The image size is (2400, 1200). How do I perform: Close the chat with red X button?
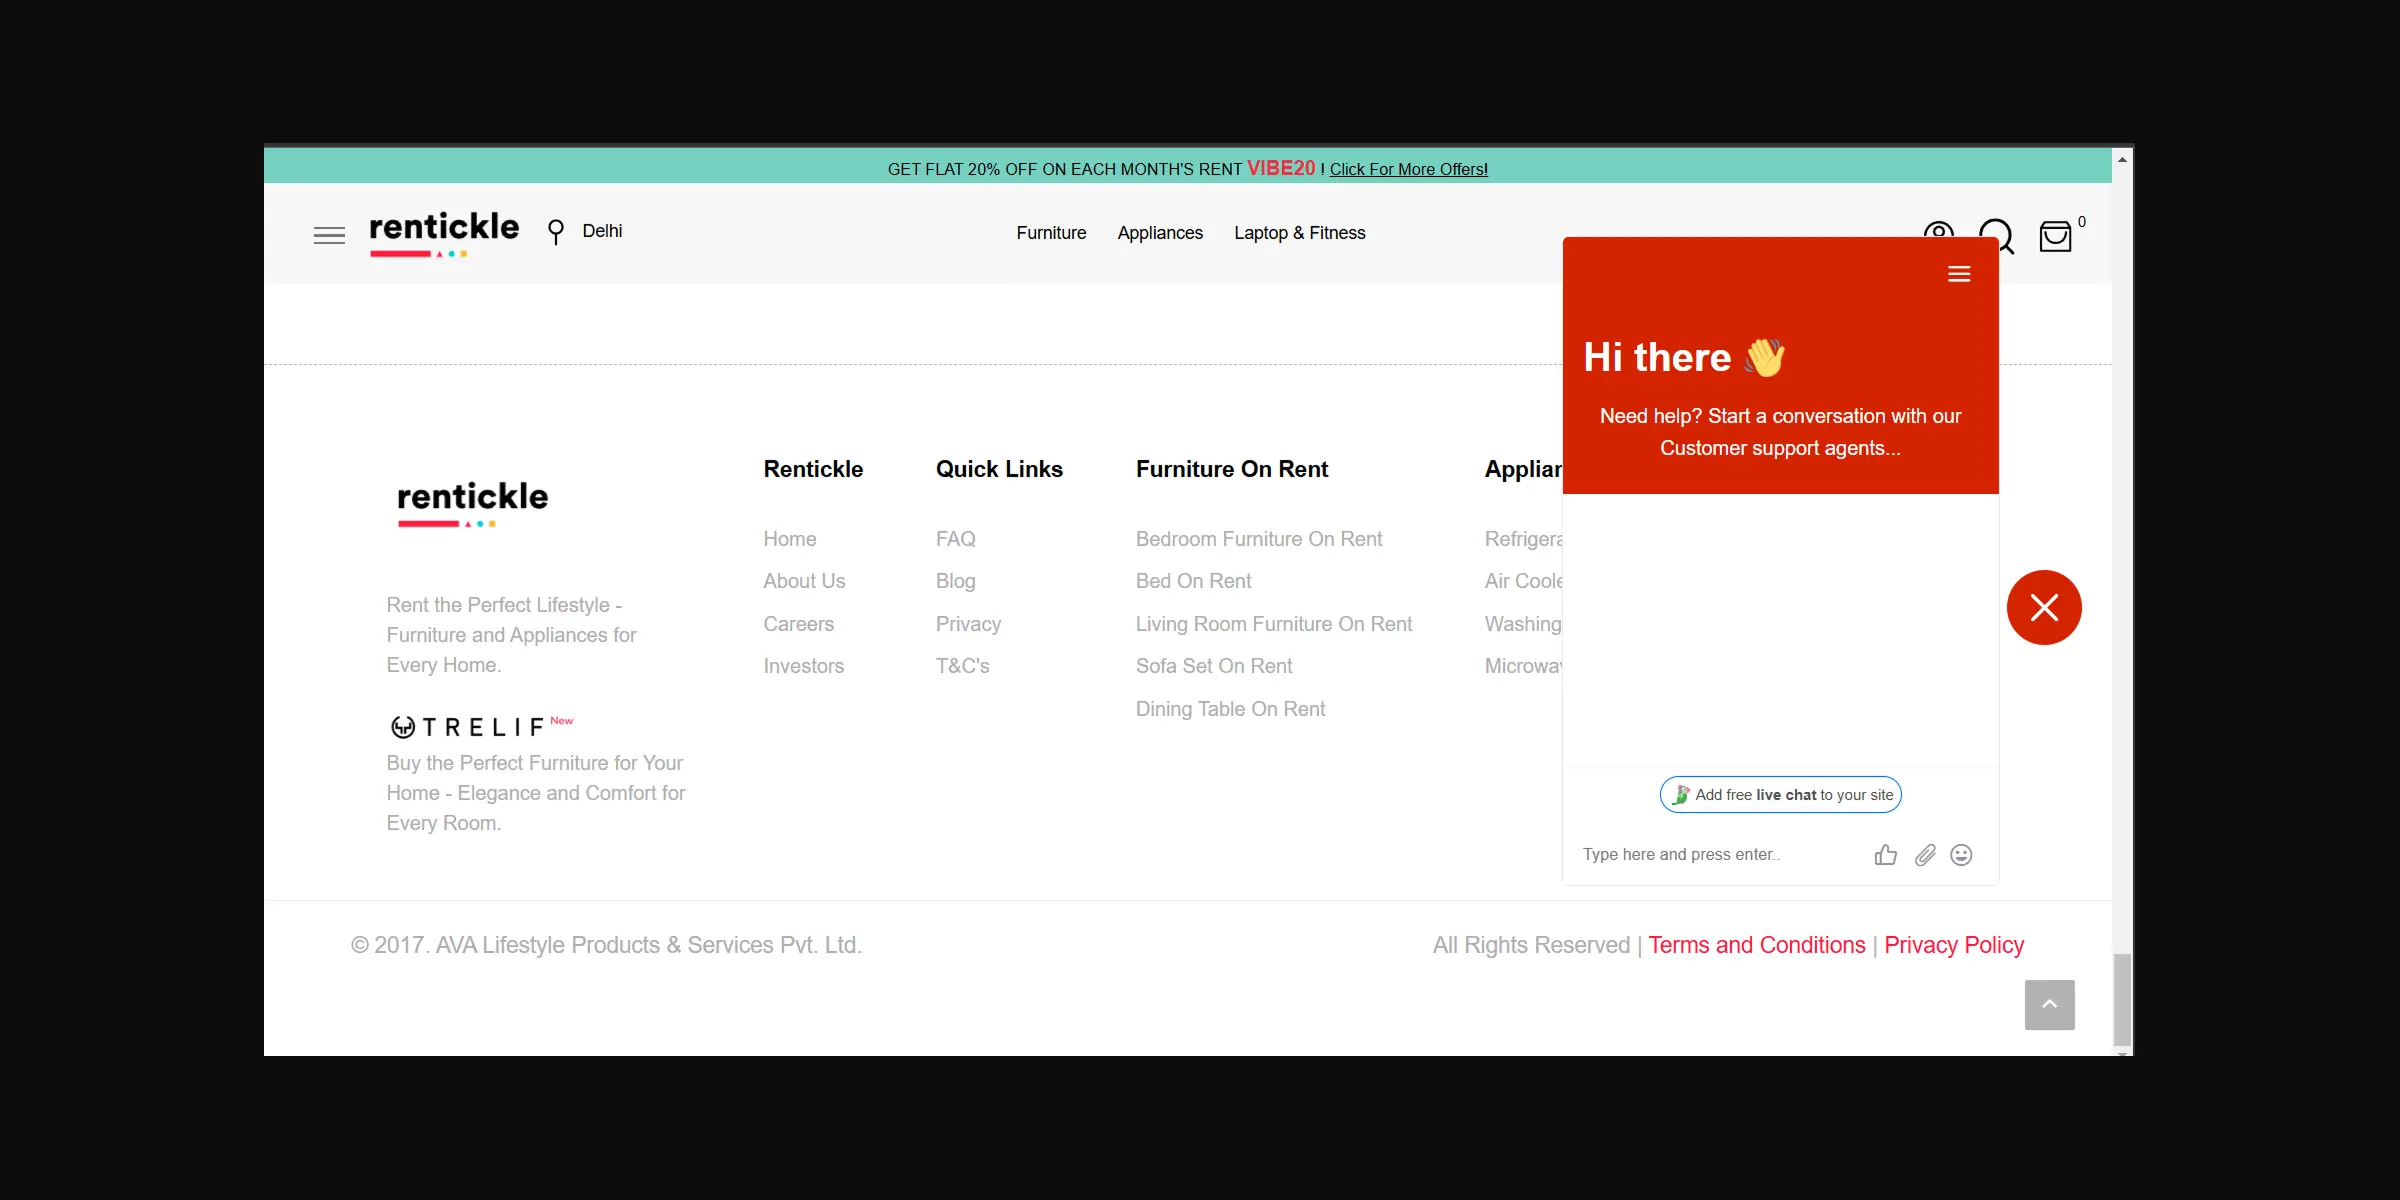pos(2043,607)
